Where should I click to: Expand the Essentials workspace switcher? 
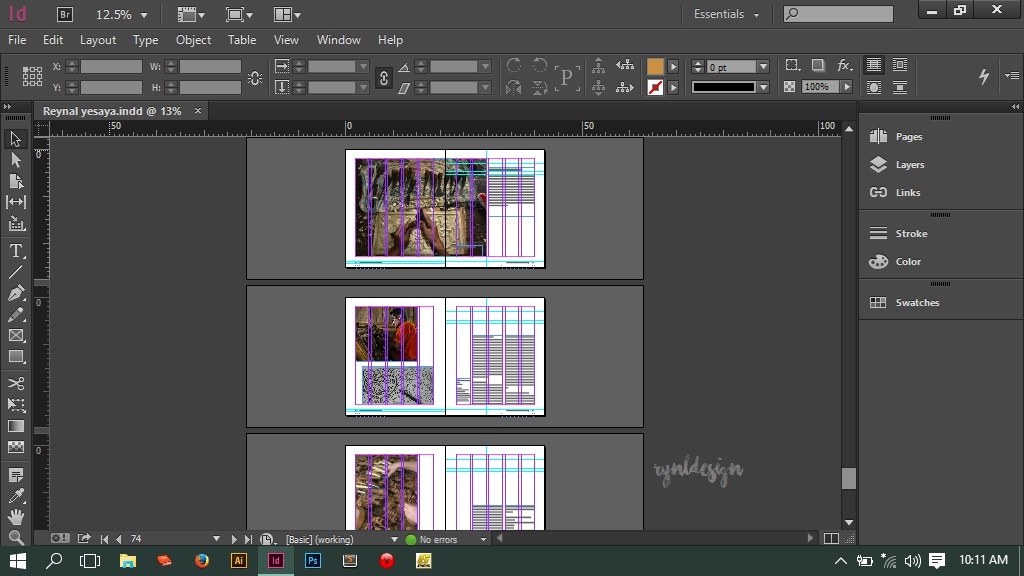724,14
